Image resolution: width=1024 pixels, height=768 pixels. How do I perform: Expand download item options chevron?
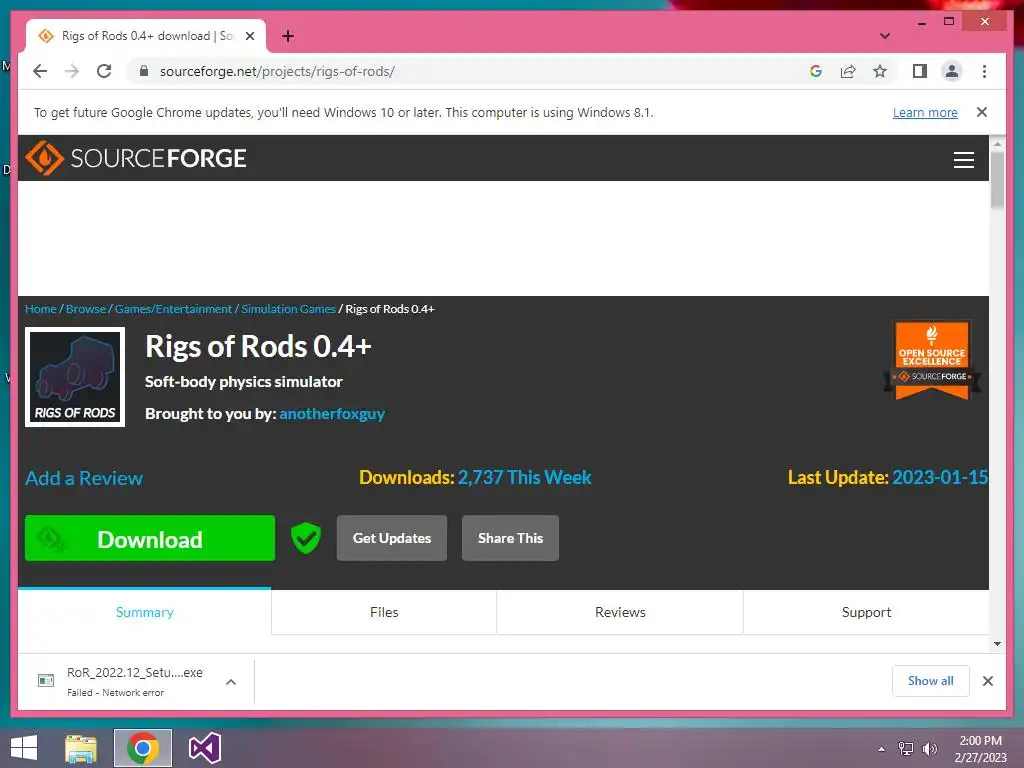[231, 682]
